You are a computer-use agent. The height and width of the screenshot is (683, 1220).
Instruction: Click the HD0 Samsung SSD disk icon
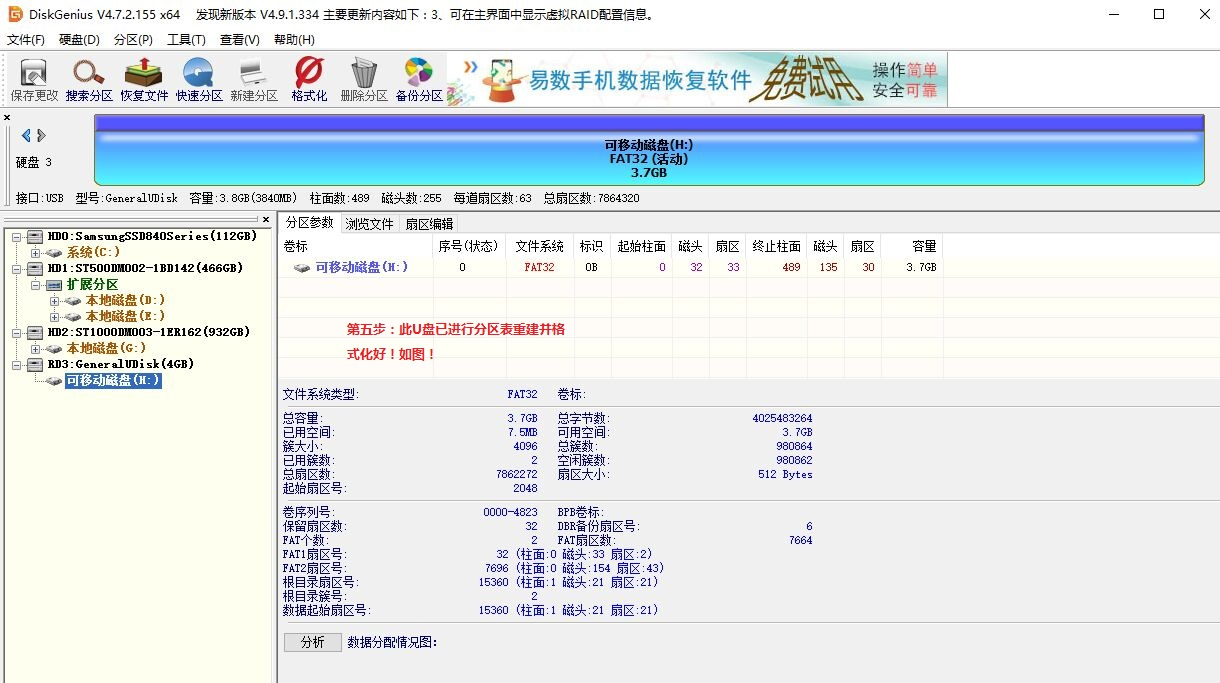click(x=35, y=236)
